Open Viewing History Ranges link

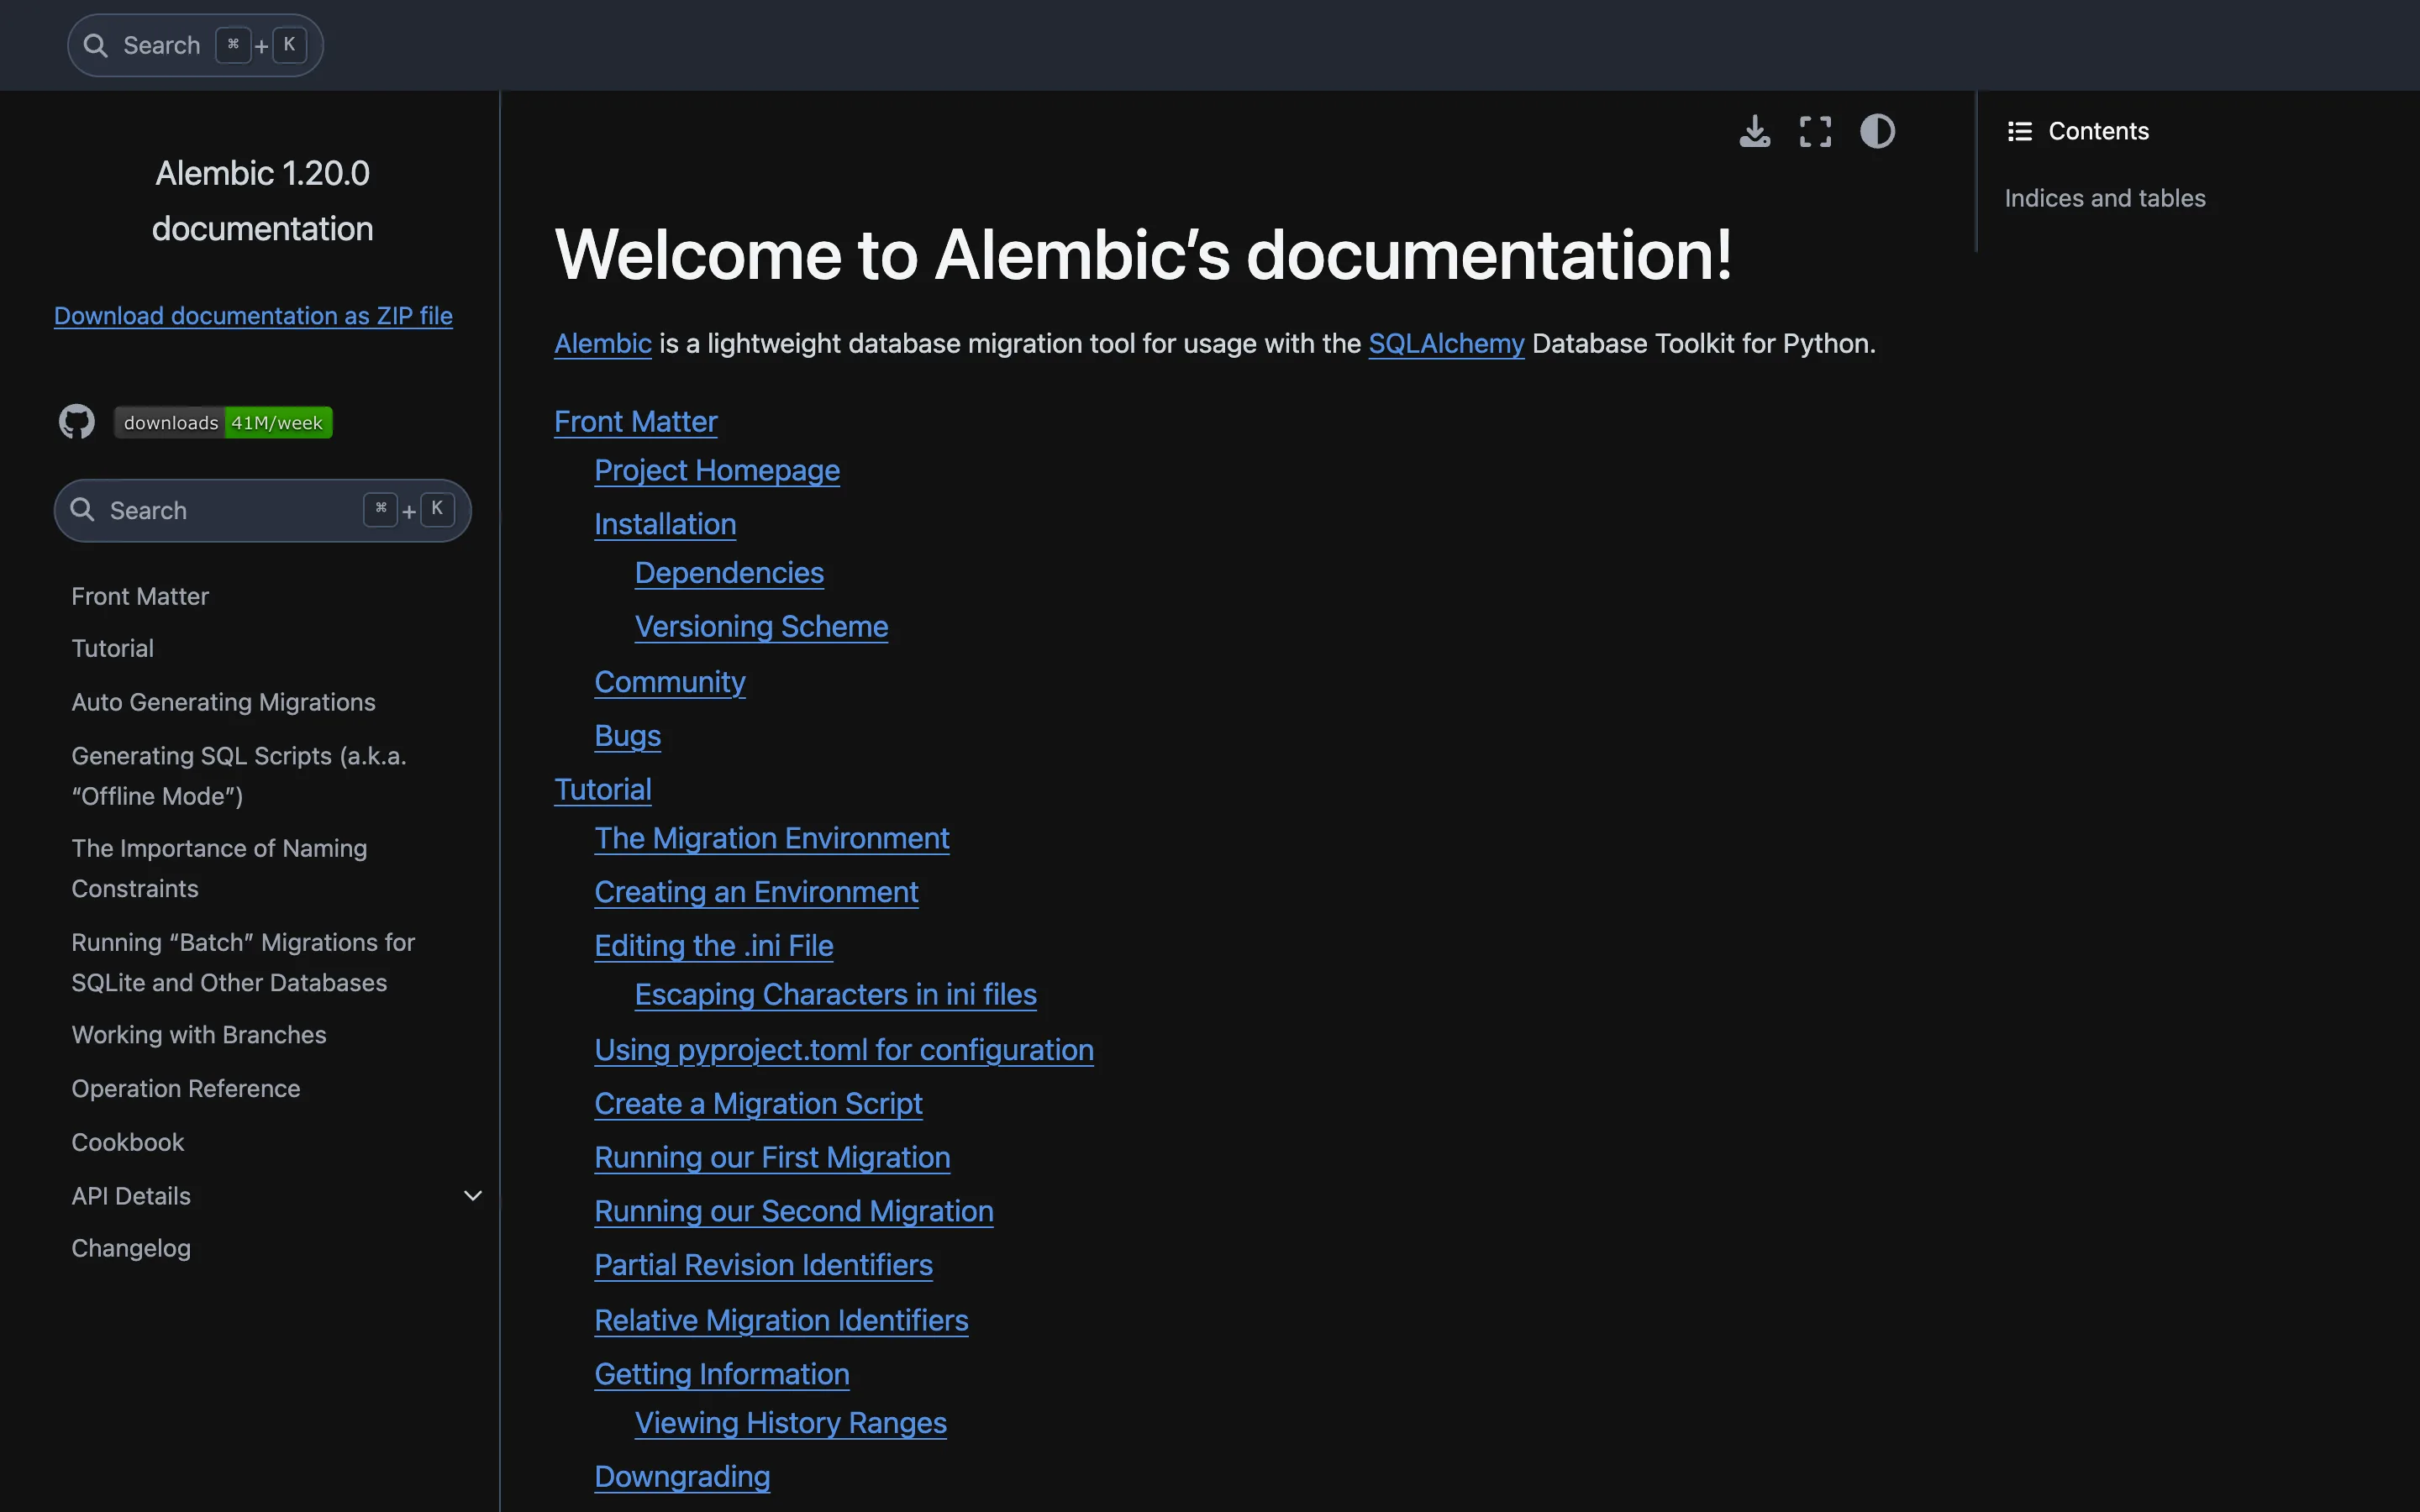(x=791, y=1422)
